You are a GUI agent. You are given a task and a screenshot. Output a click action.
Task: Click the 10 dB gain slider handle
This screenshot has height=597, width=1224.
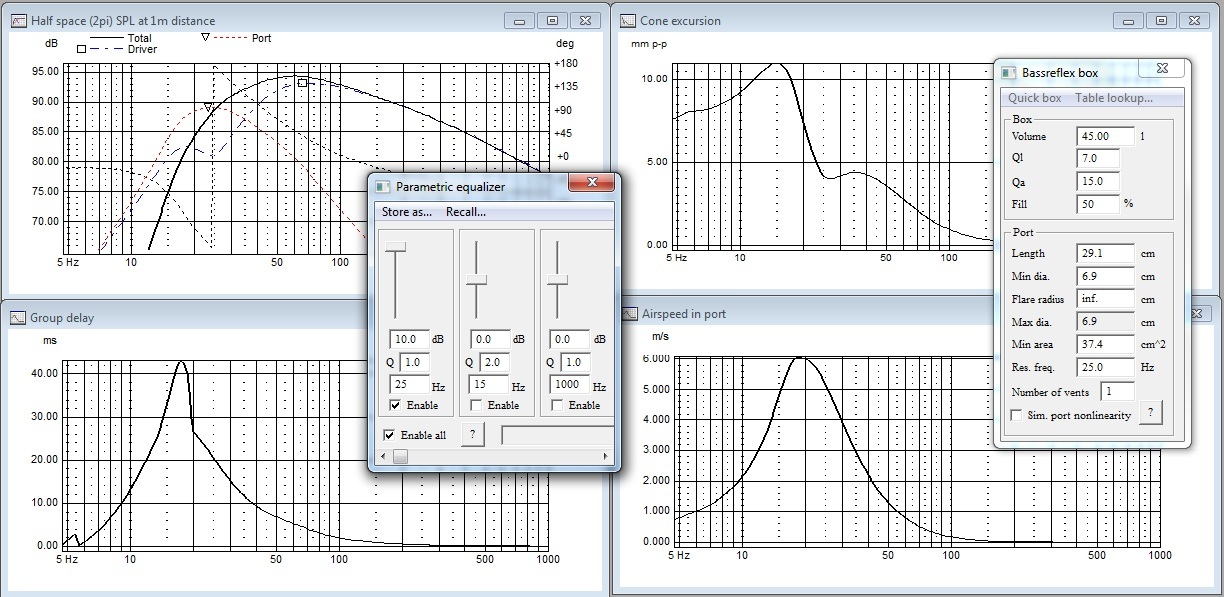[396, 246]
